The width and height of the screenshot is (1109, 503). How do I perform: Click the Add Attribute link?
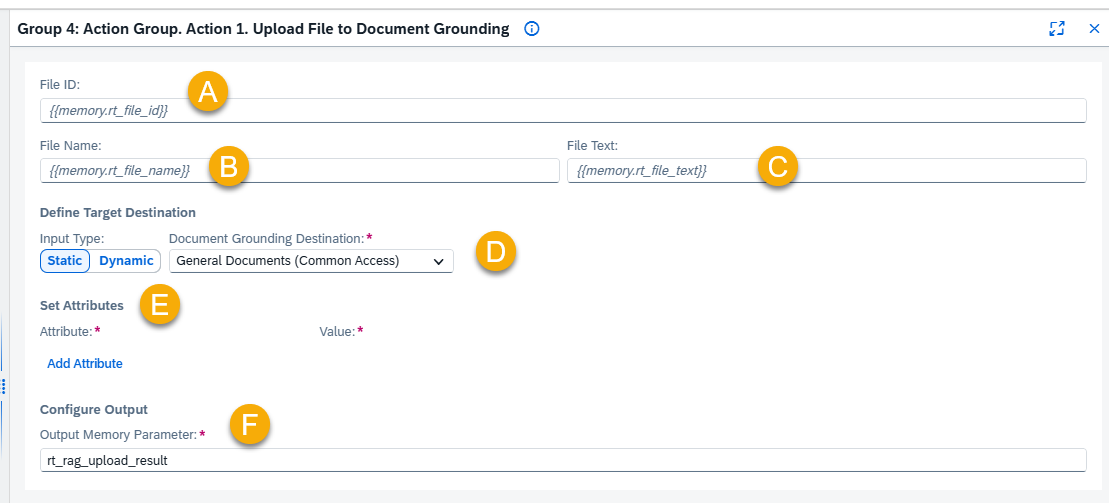click(x=85, y=364)
